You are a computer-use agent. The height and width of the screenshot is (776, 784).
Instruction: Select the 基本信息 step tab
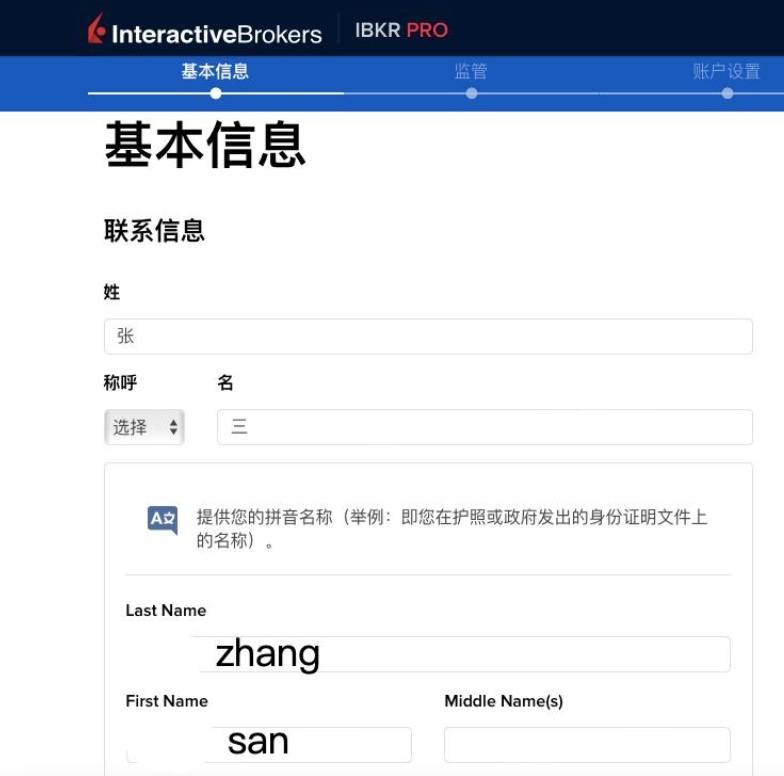click(215, 71)
